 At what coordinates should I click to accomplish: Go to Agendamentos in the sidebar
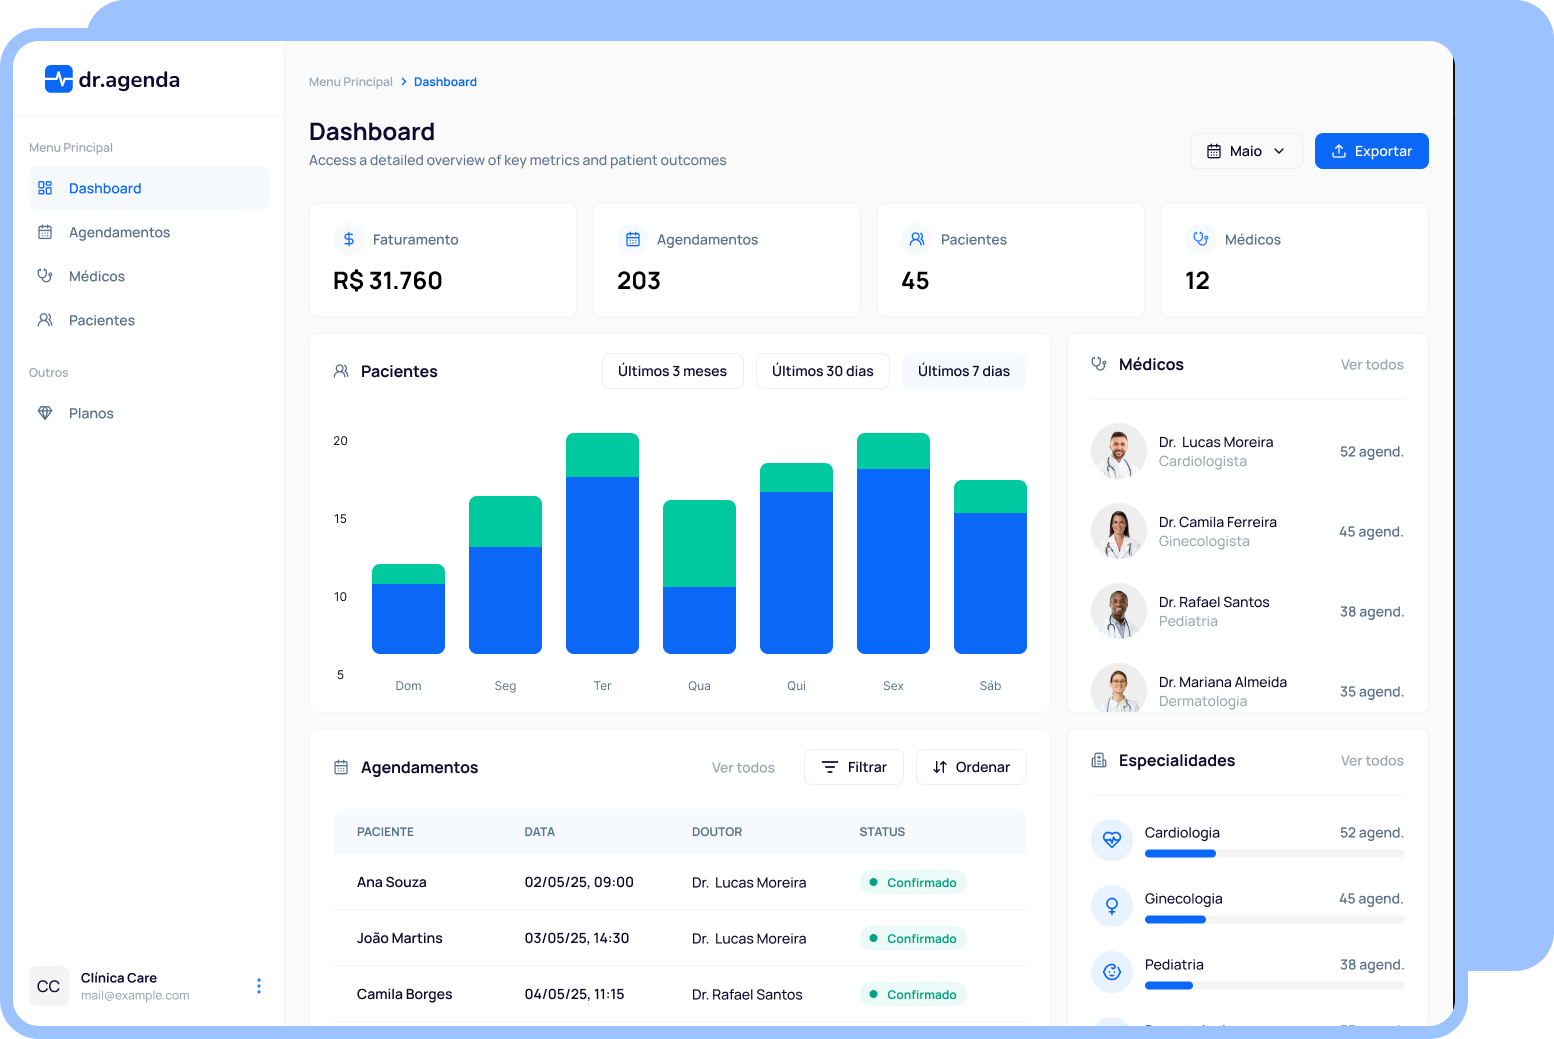[119, 232]
